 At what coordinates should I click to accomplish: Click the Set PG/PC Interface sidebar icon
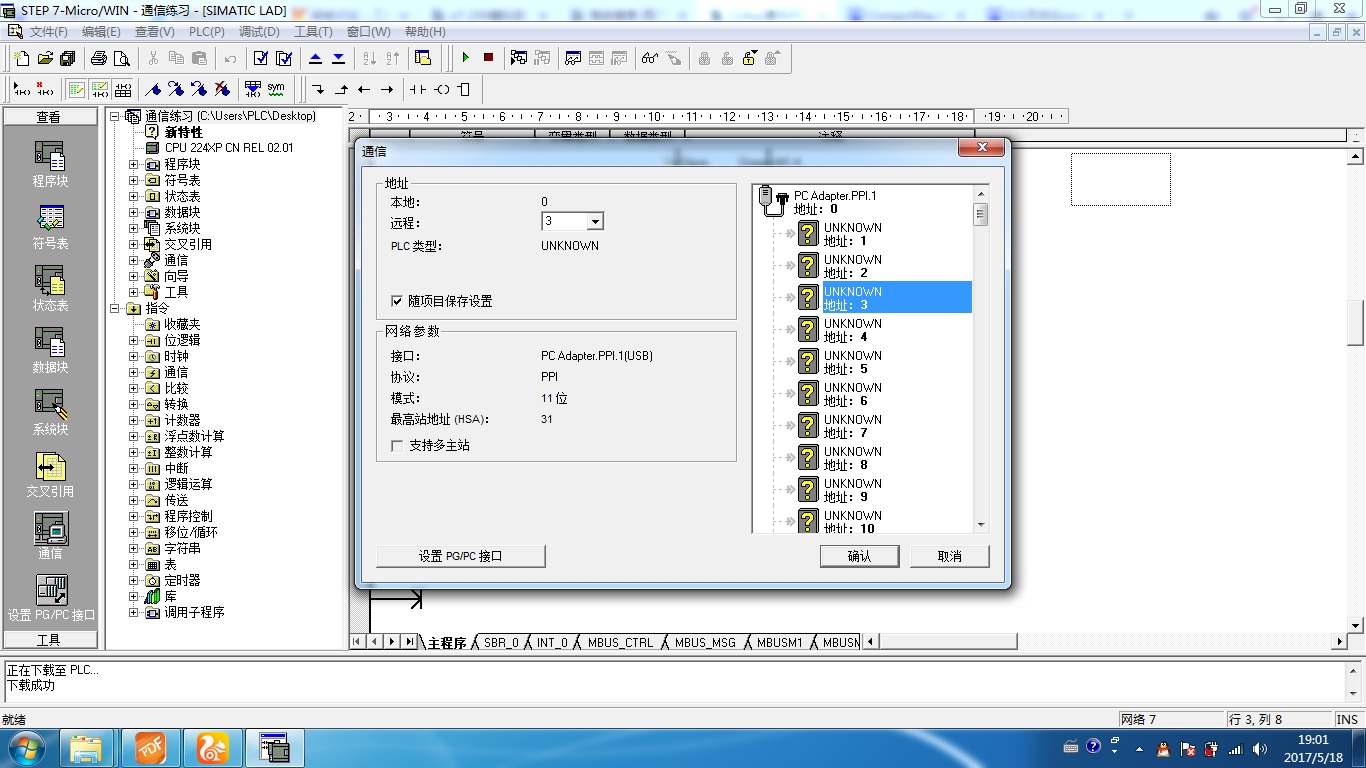[51, 597]
